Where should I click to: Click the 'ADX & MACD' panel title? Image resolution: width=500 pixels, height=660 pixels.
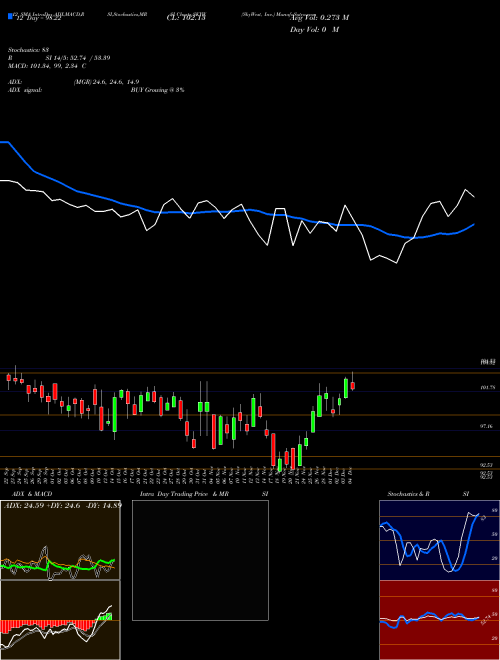coord(32,494)
